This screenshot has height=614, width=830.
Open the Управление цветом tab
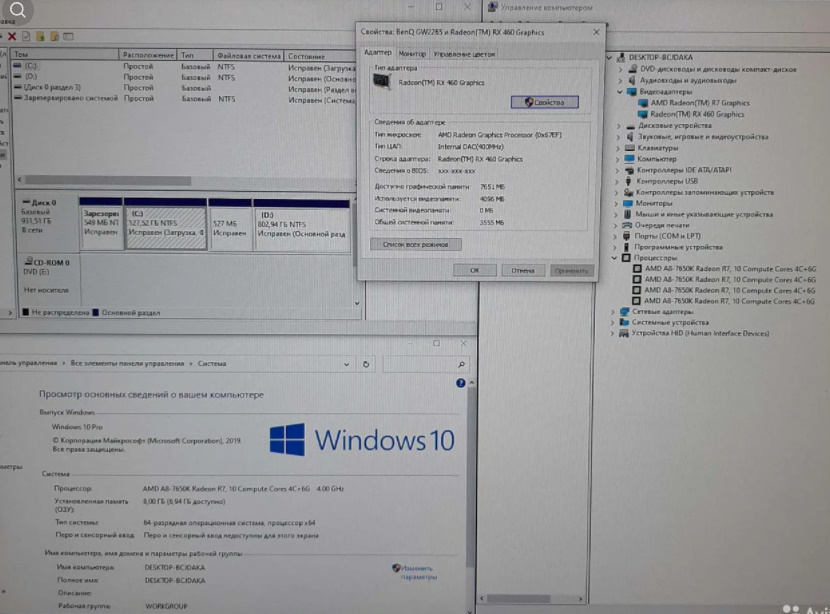point(464,54)
